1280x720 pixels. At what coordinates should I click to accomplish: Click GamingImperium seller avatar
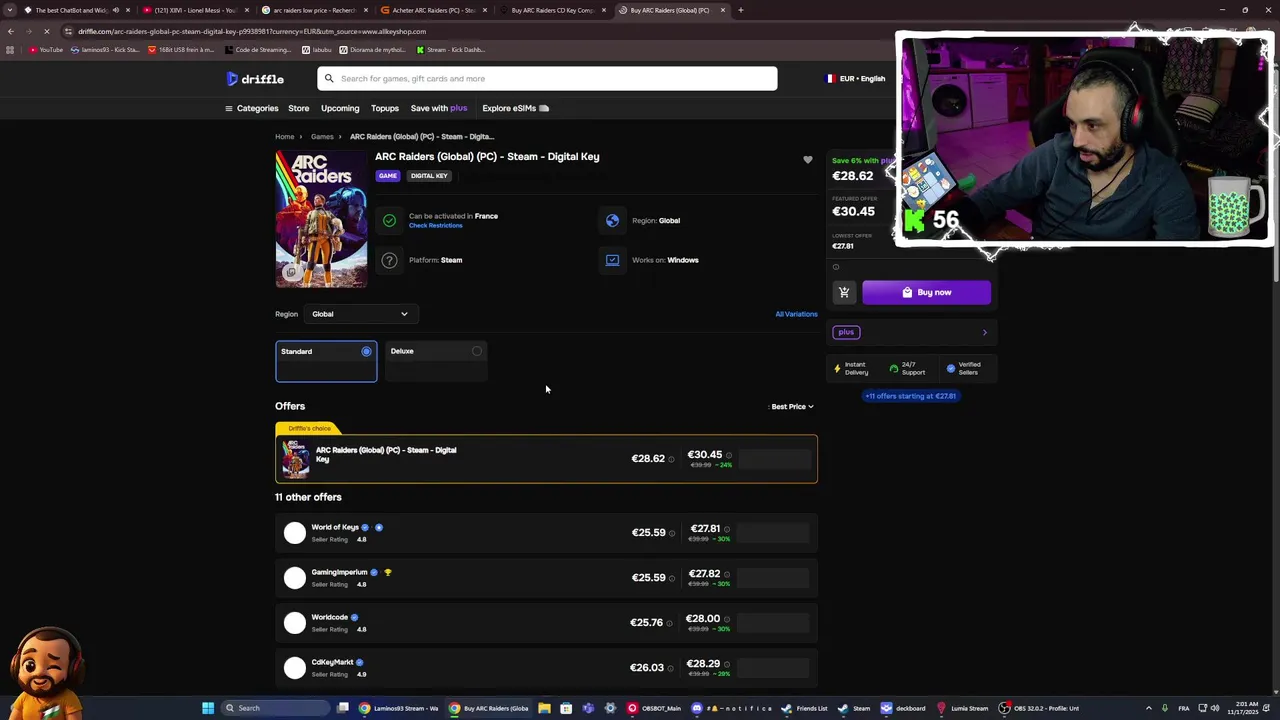[295, 578]
